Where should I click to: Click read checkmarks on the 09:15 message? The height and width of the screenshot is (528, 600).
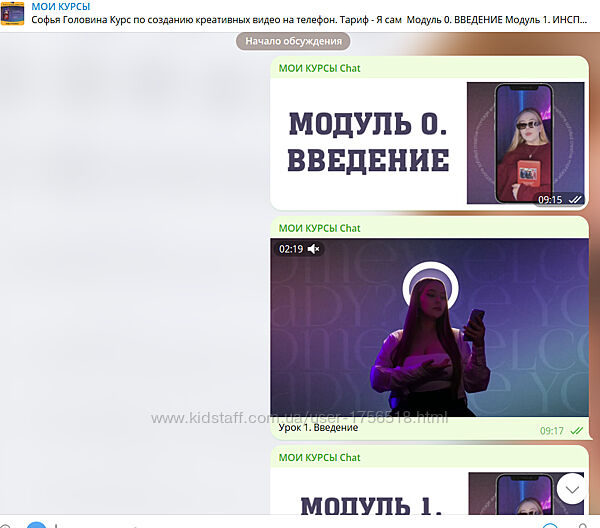(x=575, y=199)
